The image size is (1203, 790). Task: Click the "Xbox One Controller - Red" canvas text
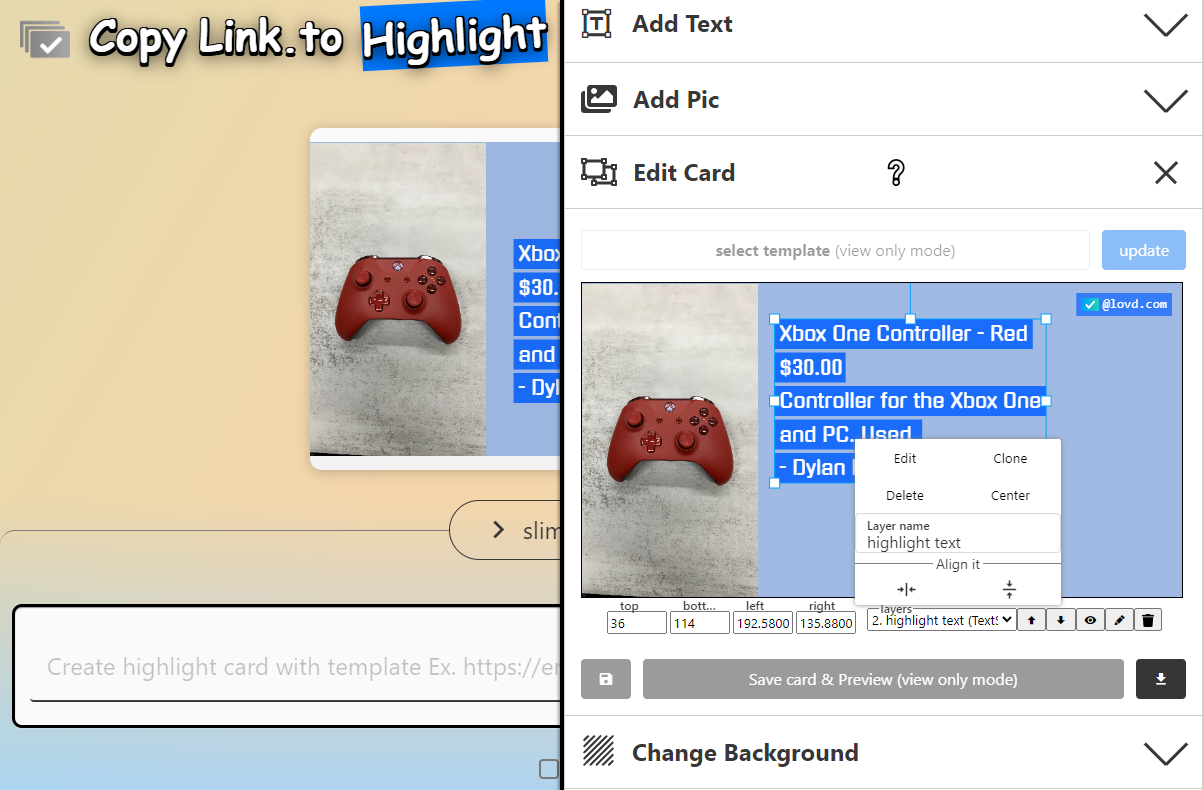pyautogui.click(x=903, y=333)
